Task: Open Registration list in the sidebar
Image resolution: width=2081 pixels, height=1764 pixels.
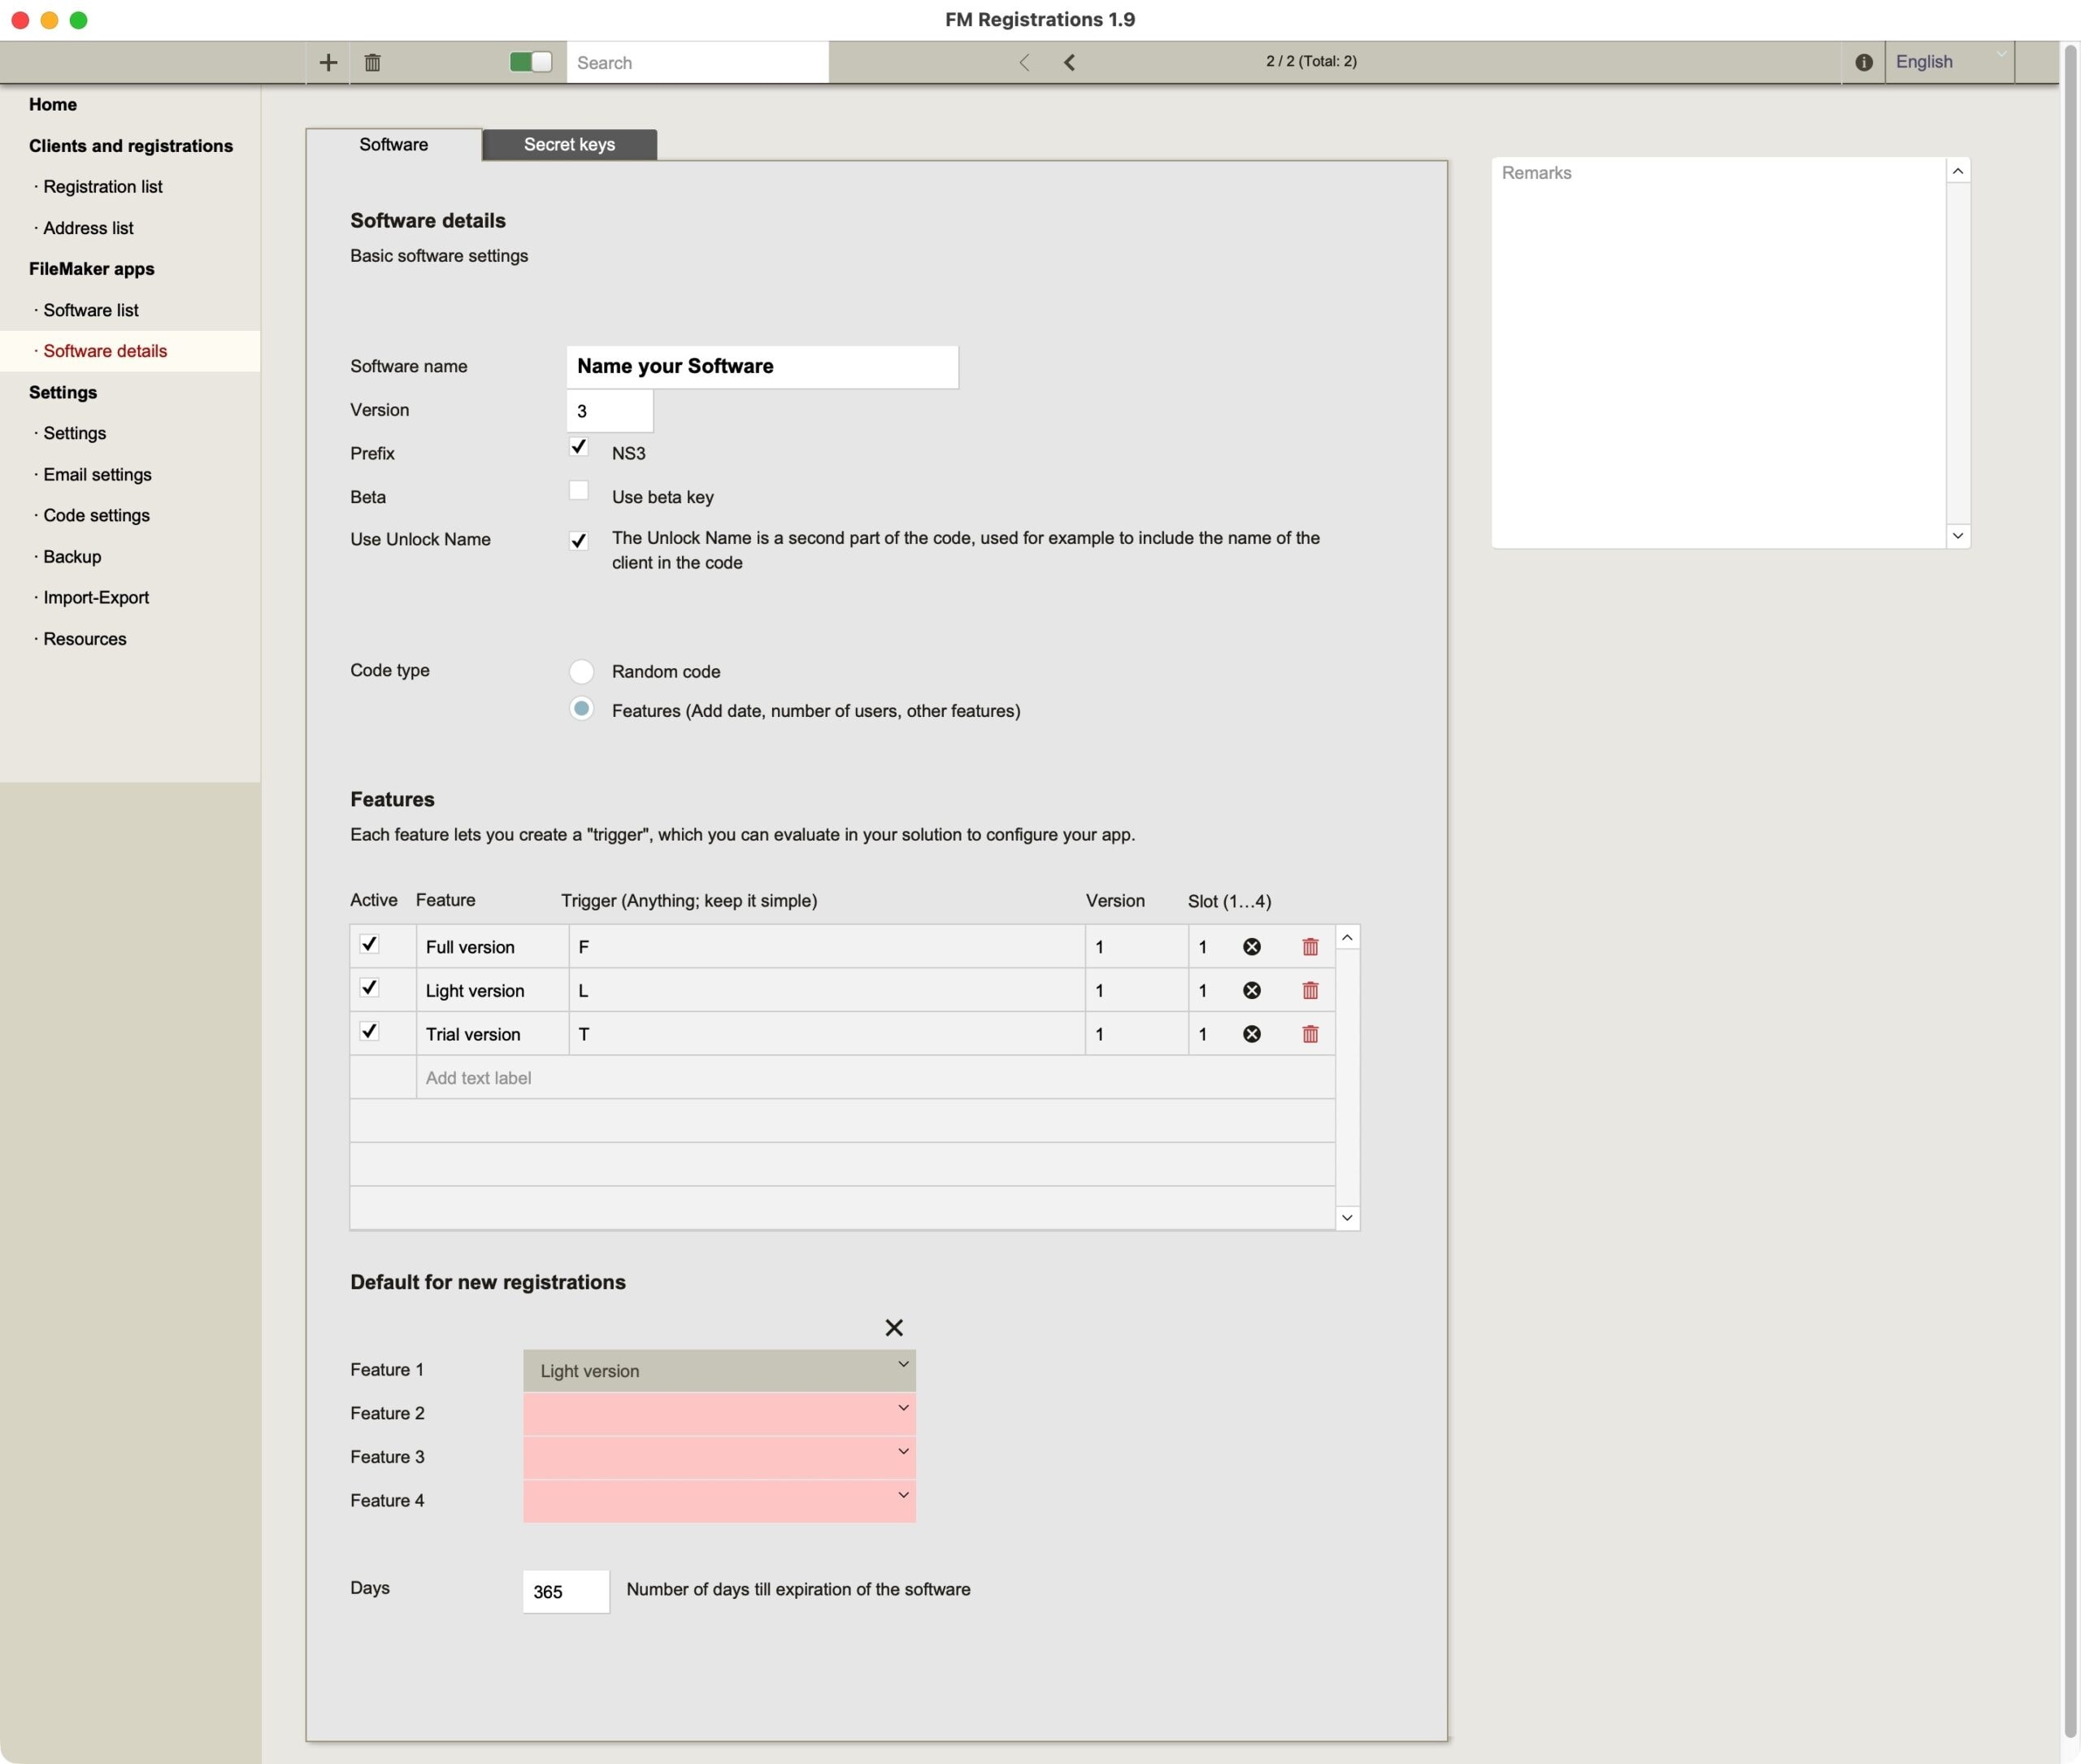Action: (102, 187)
